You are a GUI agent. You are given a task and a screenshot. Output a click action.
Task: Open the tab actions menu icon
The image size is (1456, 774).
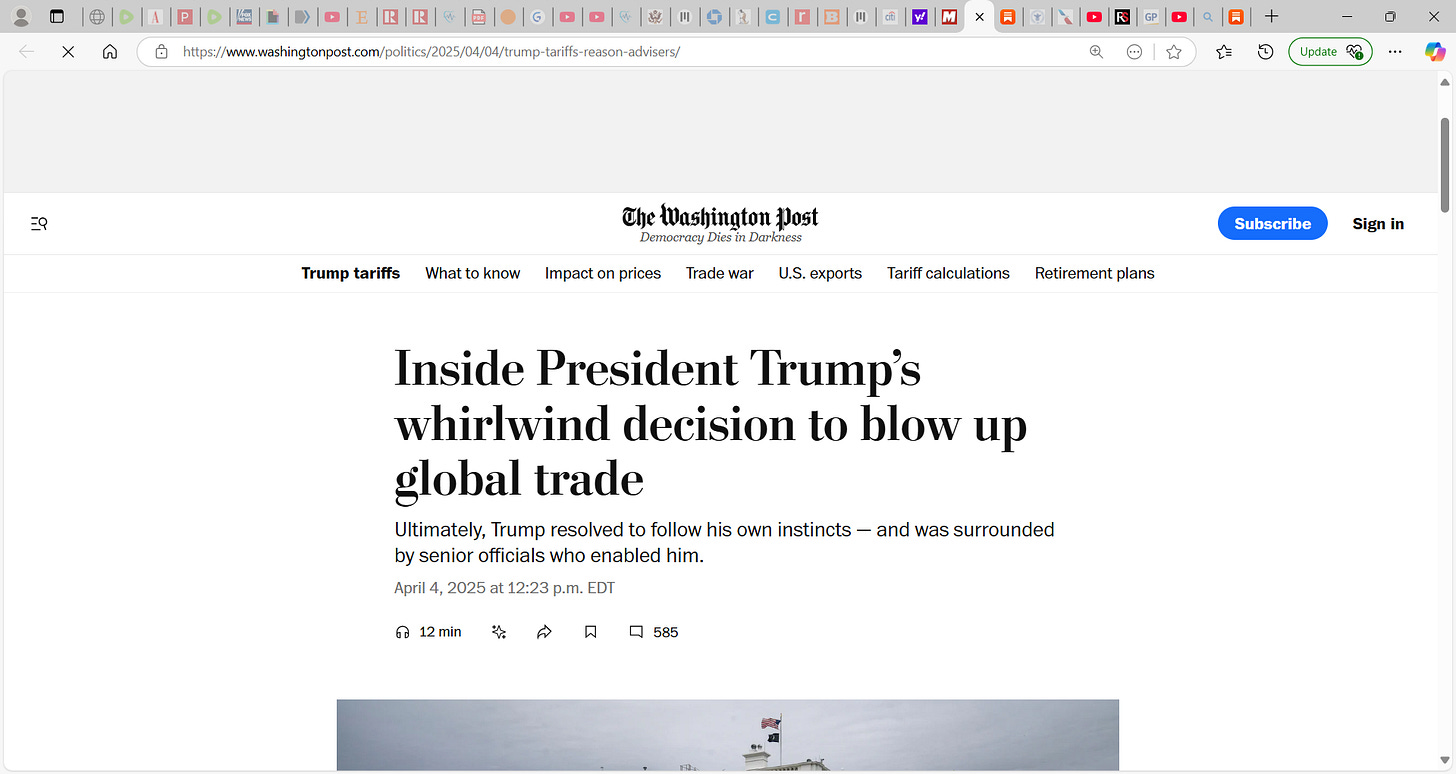(57, 17)
